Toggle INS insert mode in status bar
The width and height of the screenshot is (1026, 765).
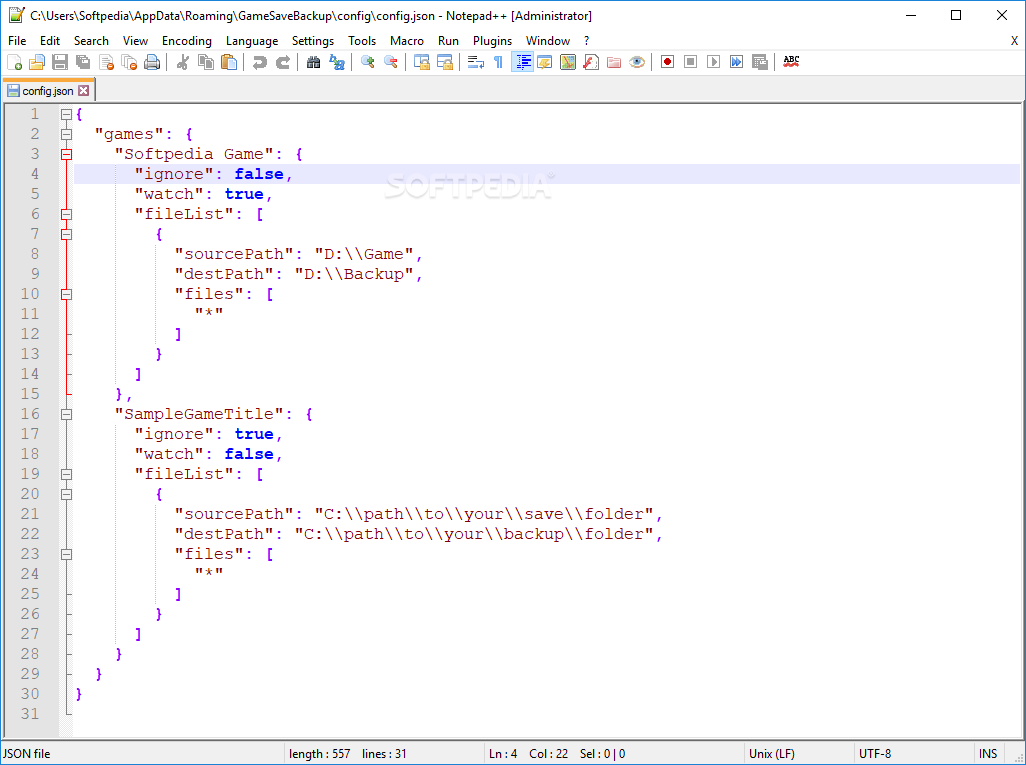(x=988, y=754)
